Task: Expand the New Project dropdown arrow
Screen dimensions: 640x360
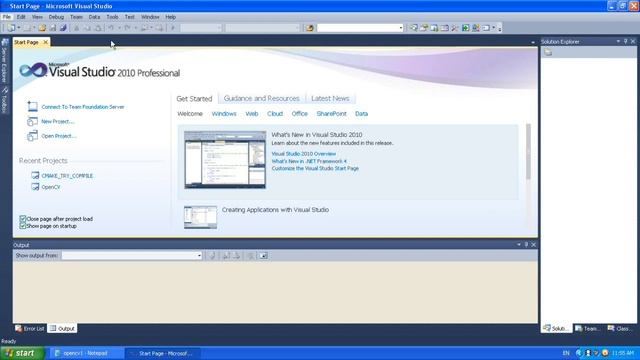Action: [x=19, y=28]
